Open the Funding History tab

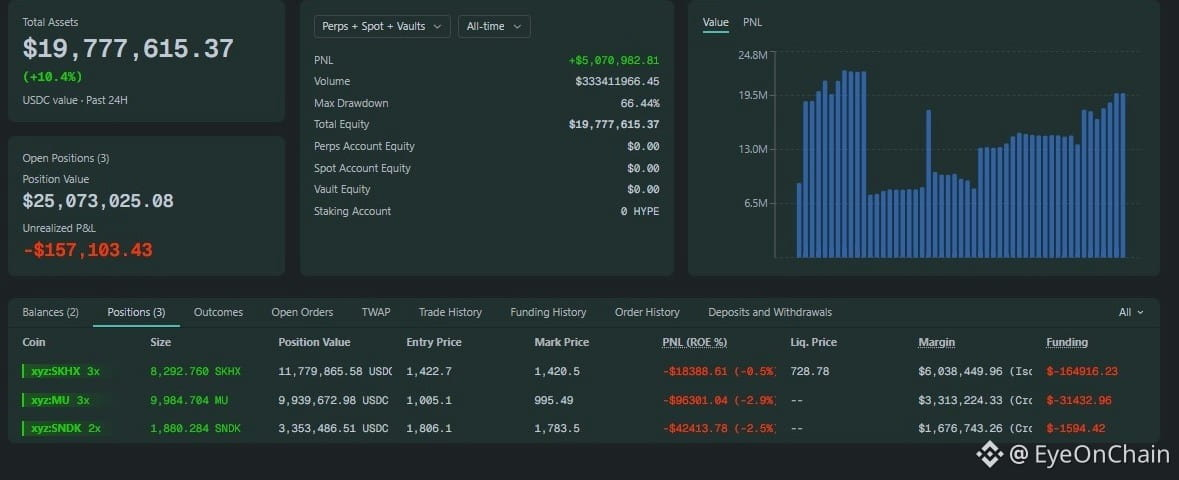tap(548, 312)
